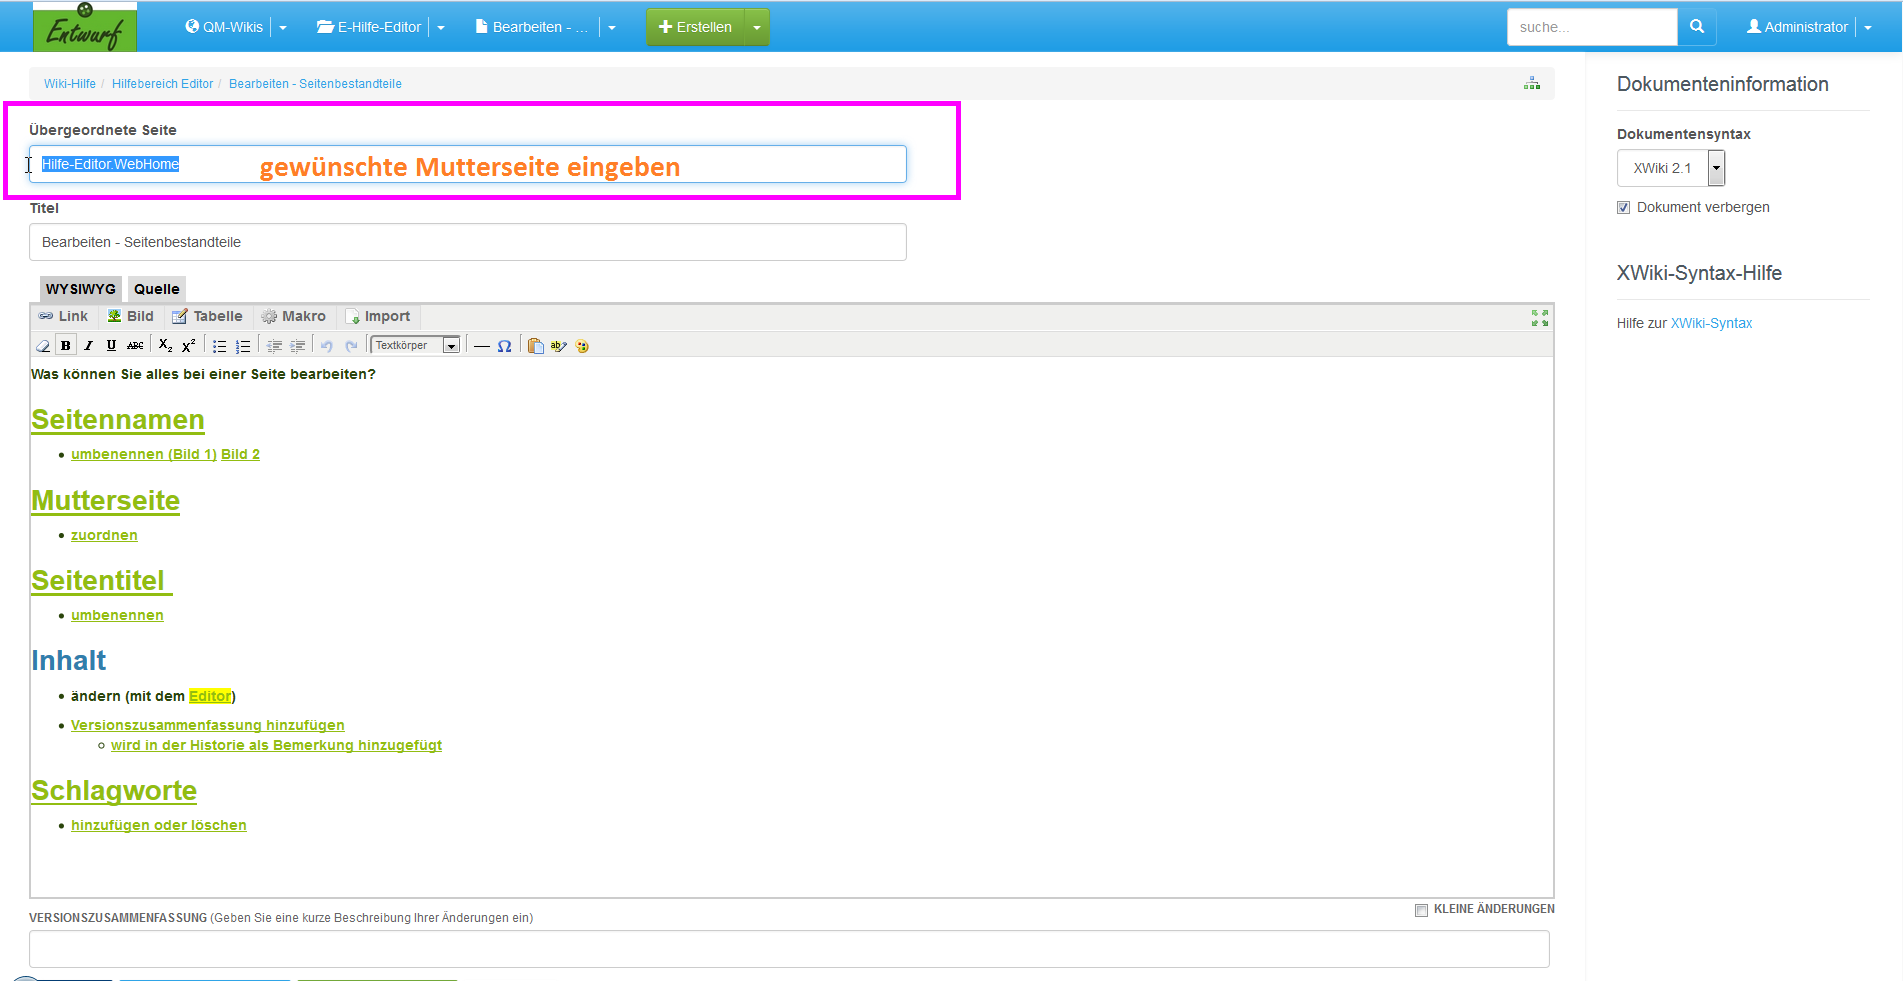Click into the Versionszusammenfassung input field
Viewport: 1903px width, 981px height.
point(789,949)
